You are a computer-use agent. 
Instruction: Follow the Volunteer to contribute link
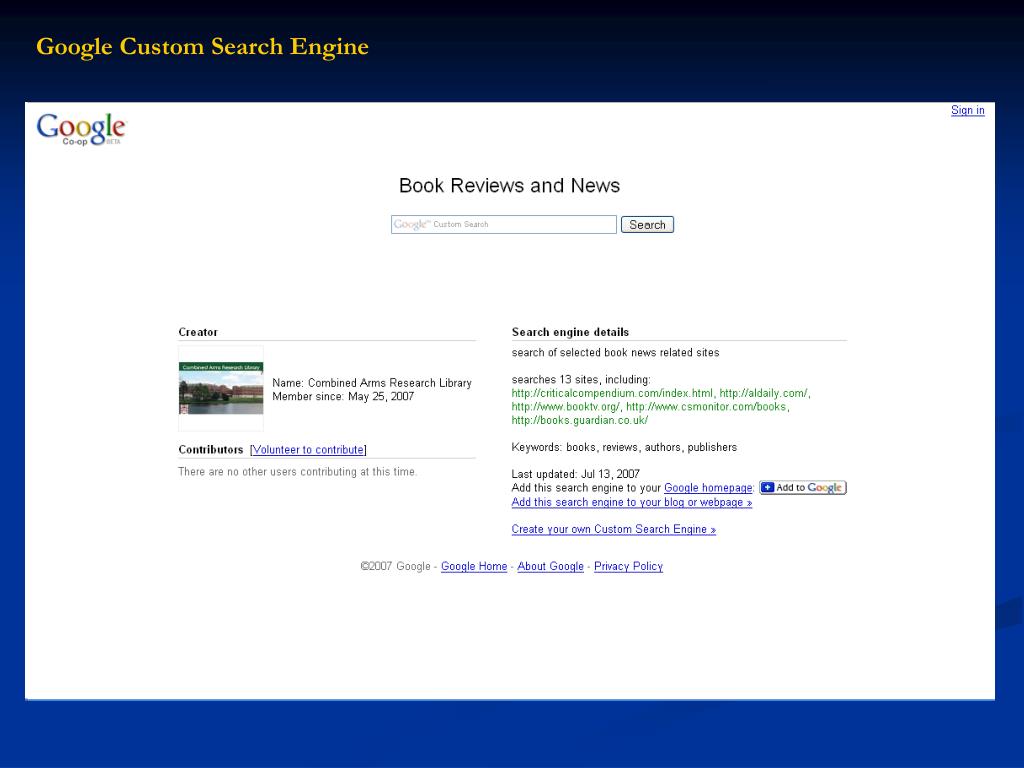pyautogui.click(x=308, y=450)
